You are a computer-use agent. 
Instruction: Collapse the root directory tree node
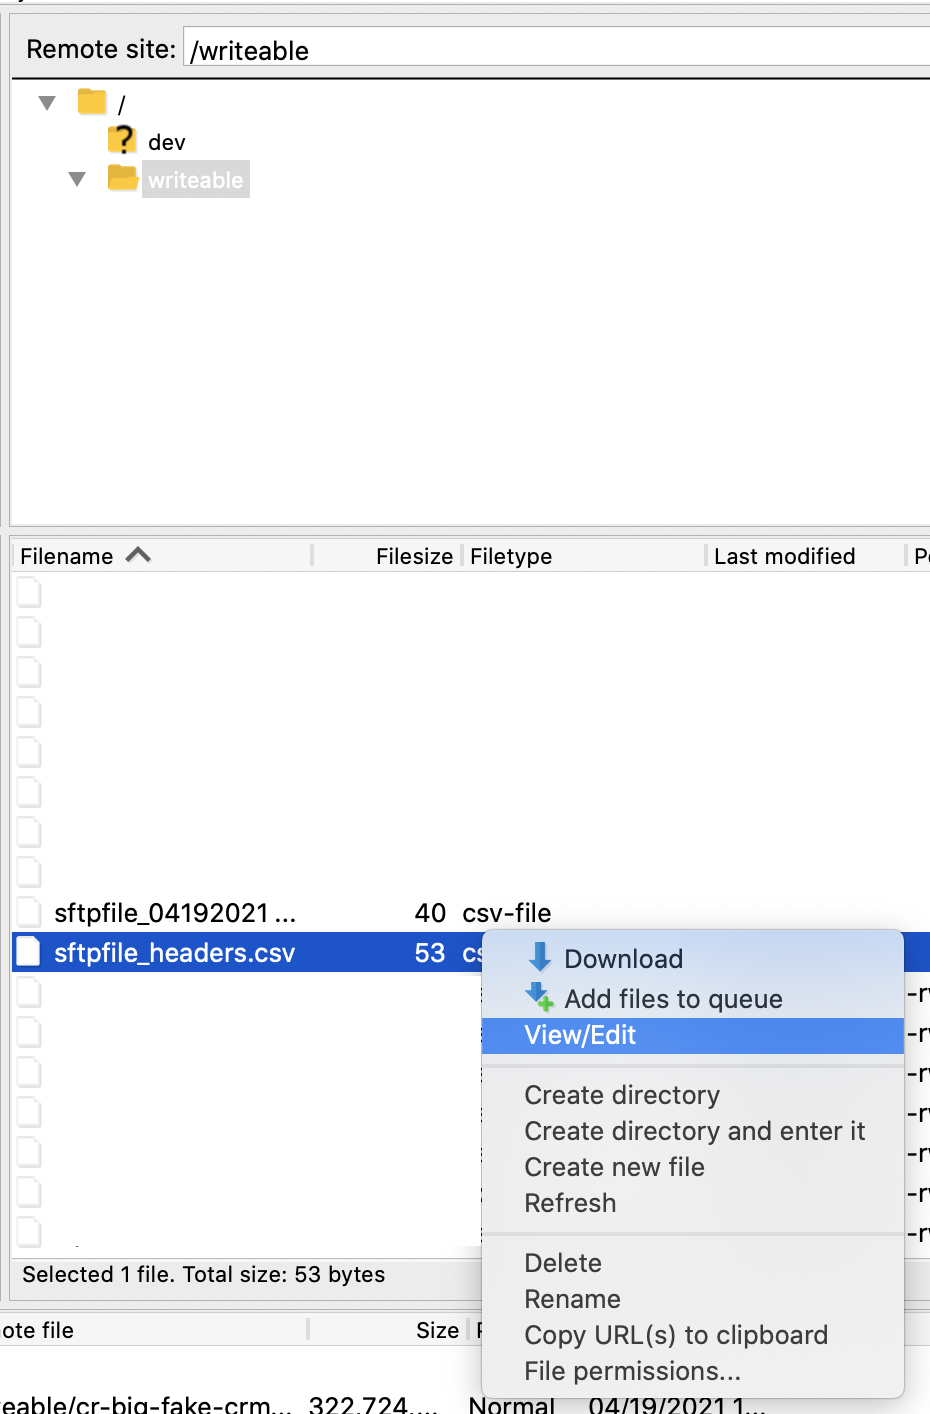[47, 103]
